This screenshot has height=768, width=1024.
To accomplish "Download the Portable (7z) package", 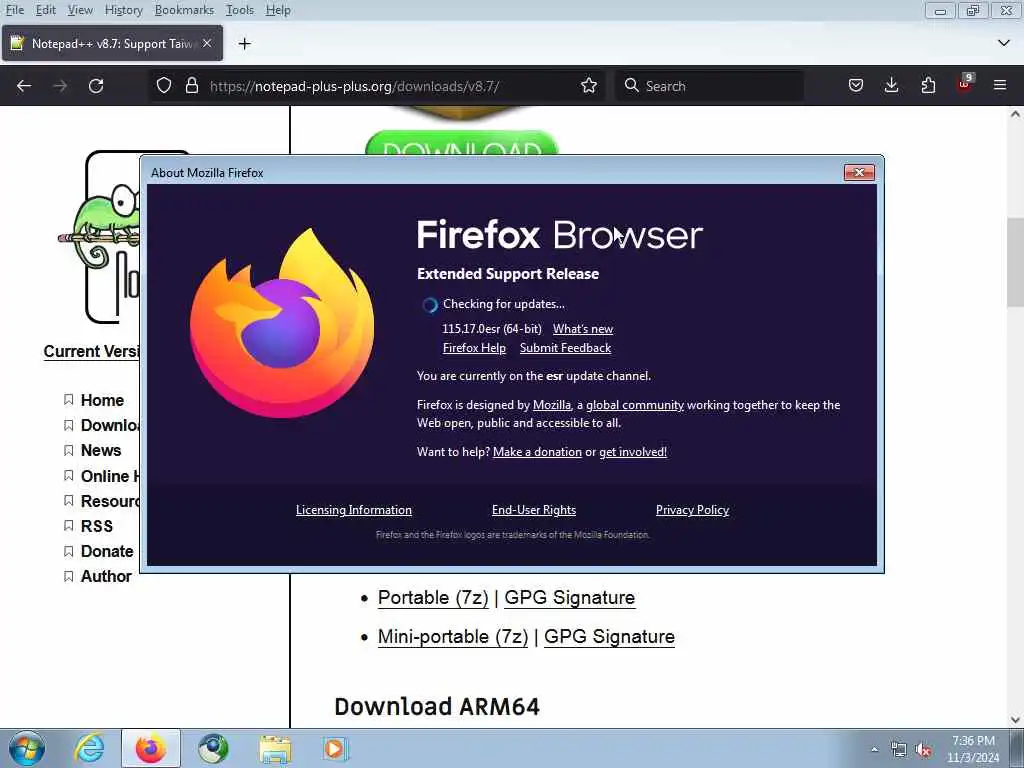I will (x=433, y=598).
